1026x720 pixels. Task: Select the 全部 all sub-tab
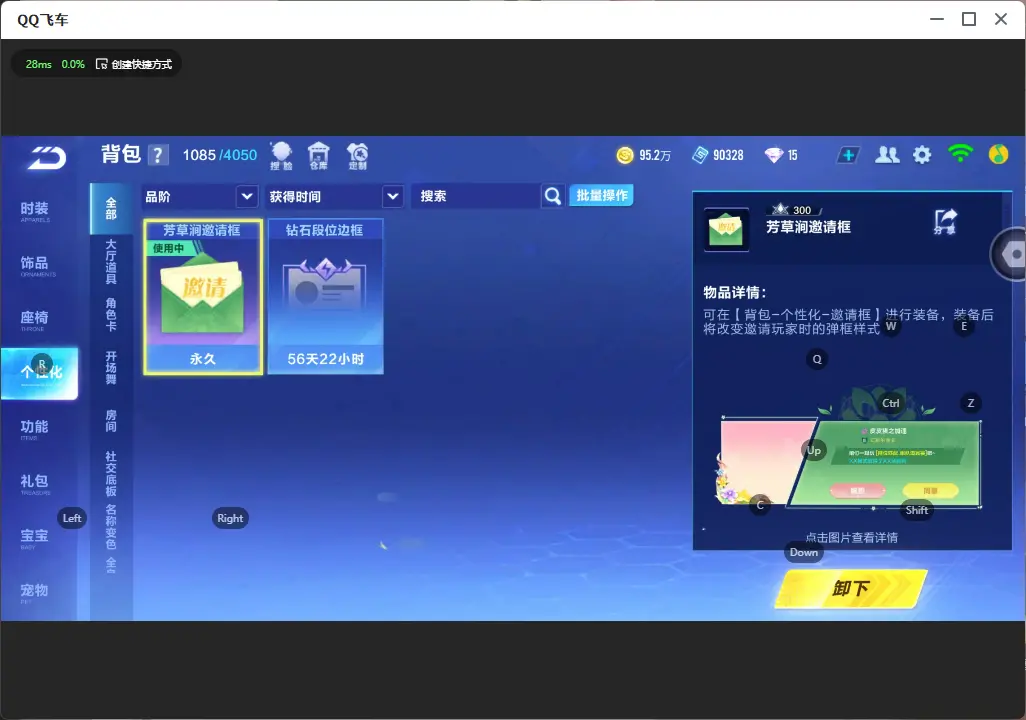[111, 209]
